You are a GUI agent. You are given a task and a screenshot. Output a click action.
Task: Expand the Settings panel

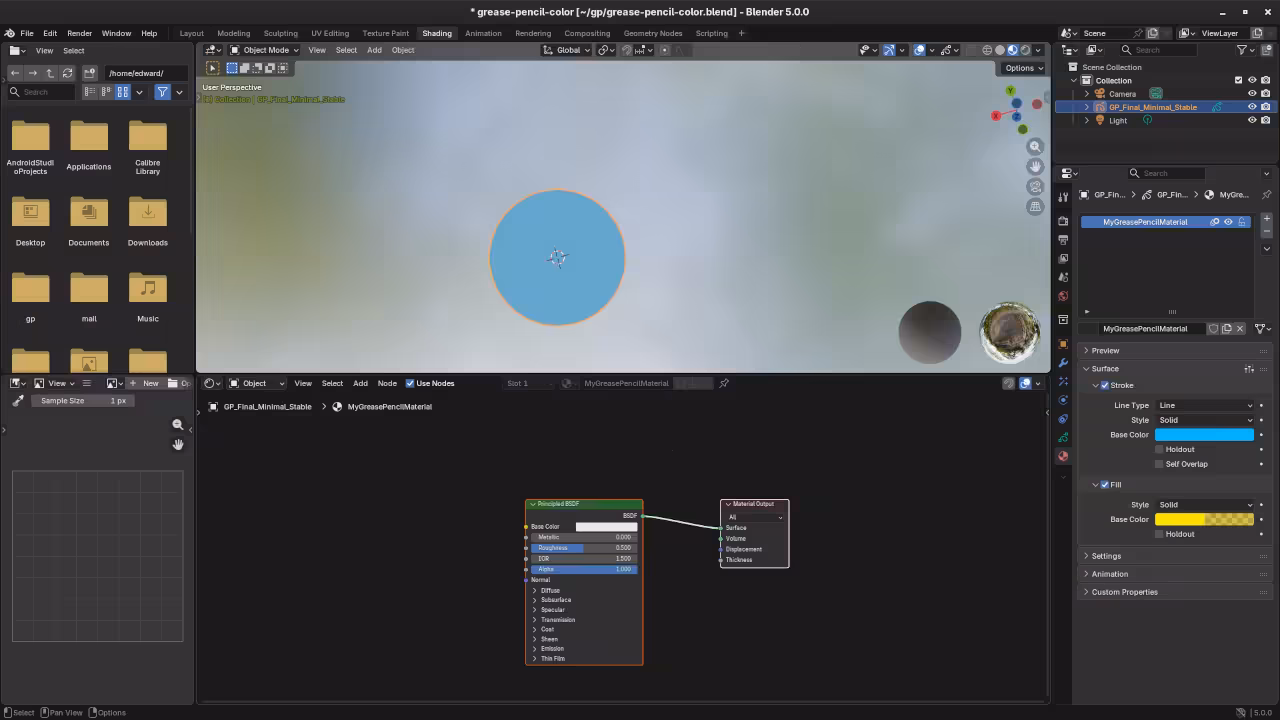coord(1106,556)
